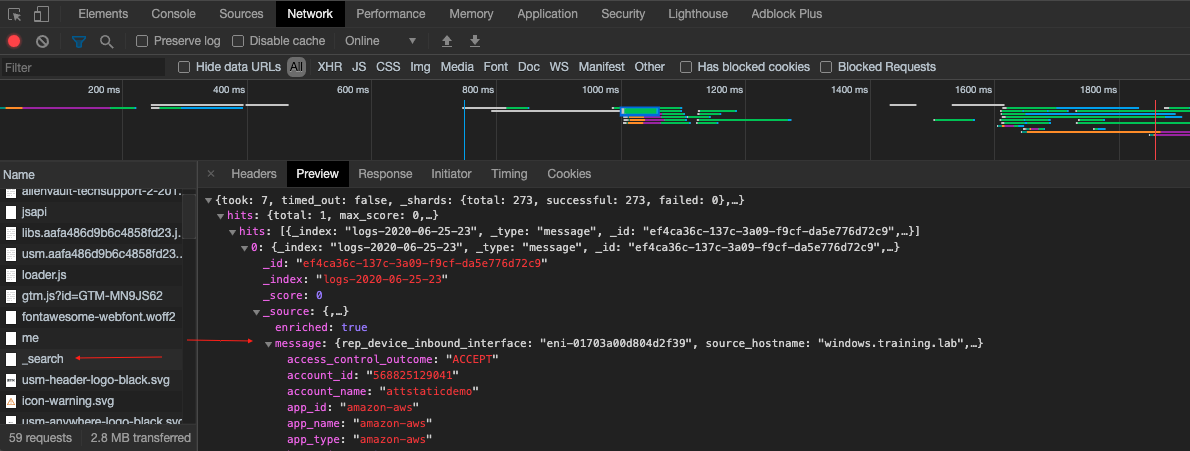Click file icon beside jsapi request
Screen dimensions: 1190x451
11,212
